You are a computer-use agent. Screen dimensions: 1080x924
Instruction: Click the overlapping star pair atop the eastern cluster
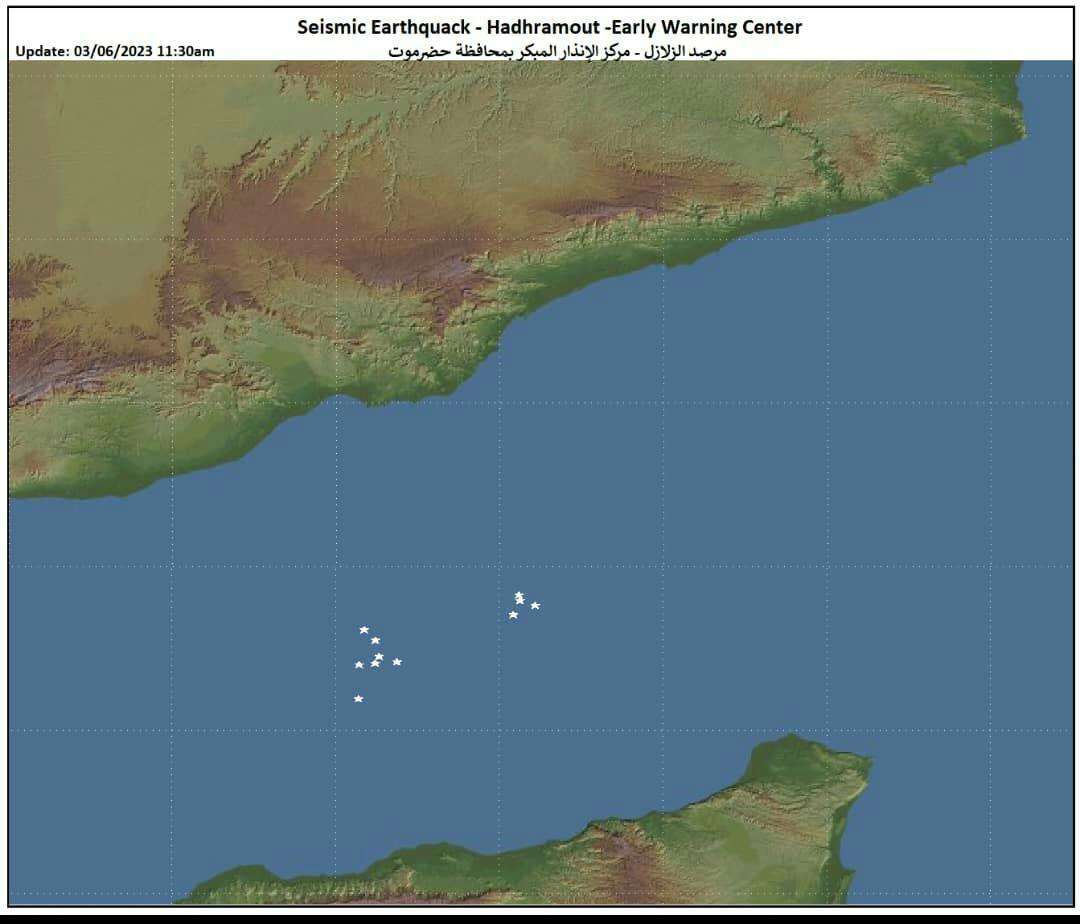point(519,598)
